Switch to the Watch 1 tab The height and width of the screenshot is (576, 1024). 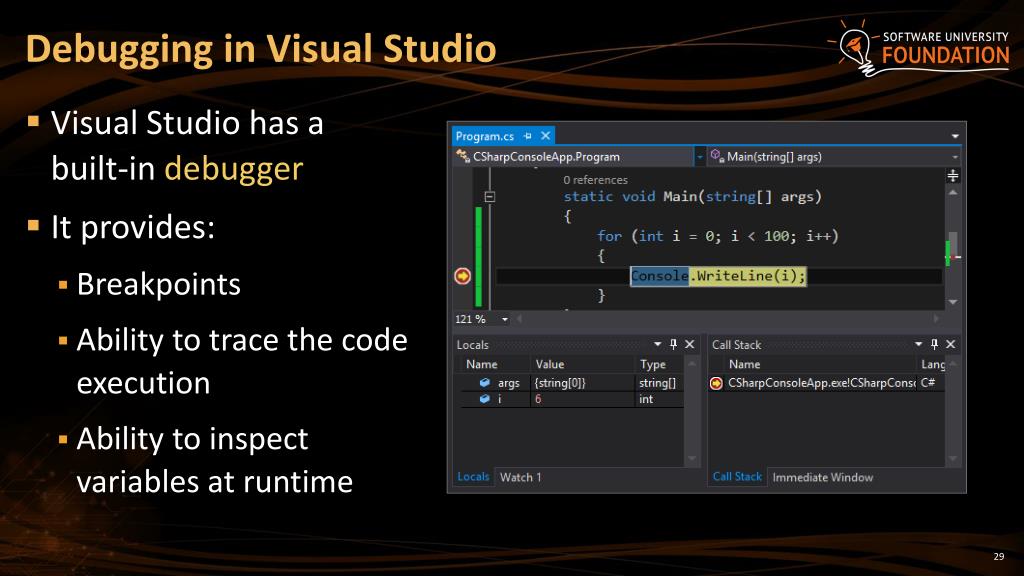click(520, 477)
